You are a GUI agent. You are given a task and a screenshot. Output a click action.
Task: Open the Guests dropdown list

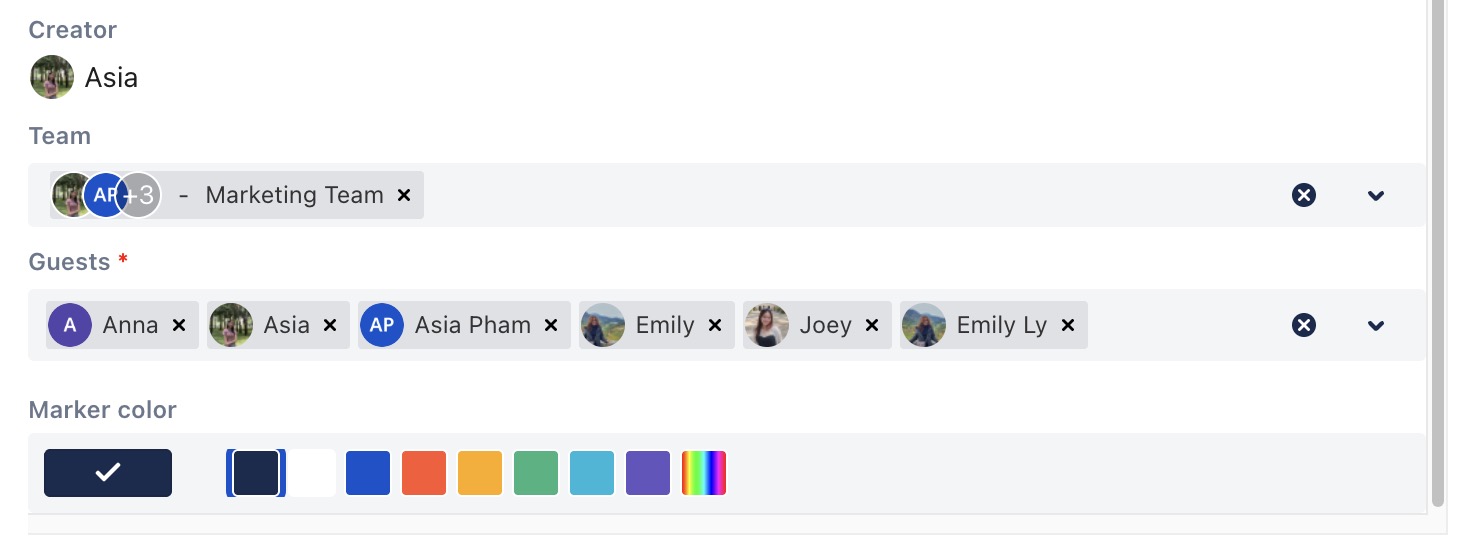tap(1376, 325)
